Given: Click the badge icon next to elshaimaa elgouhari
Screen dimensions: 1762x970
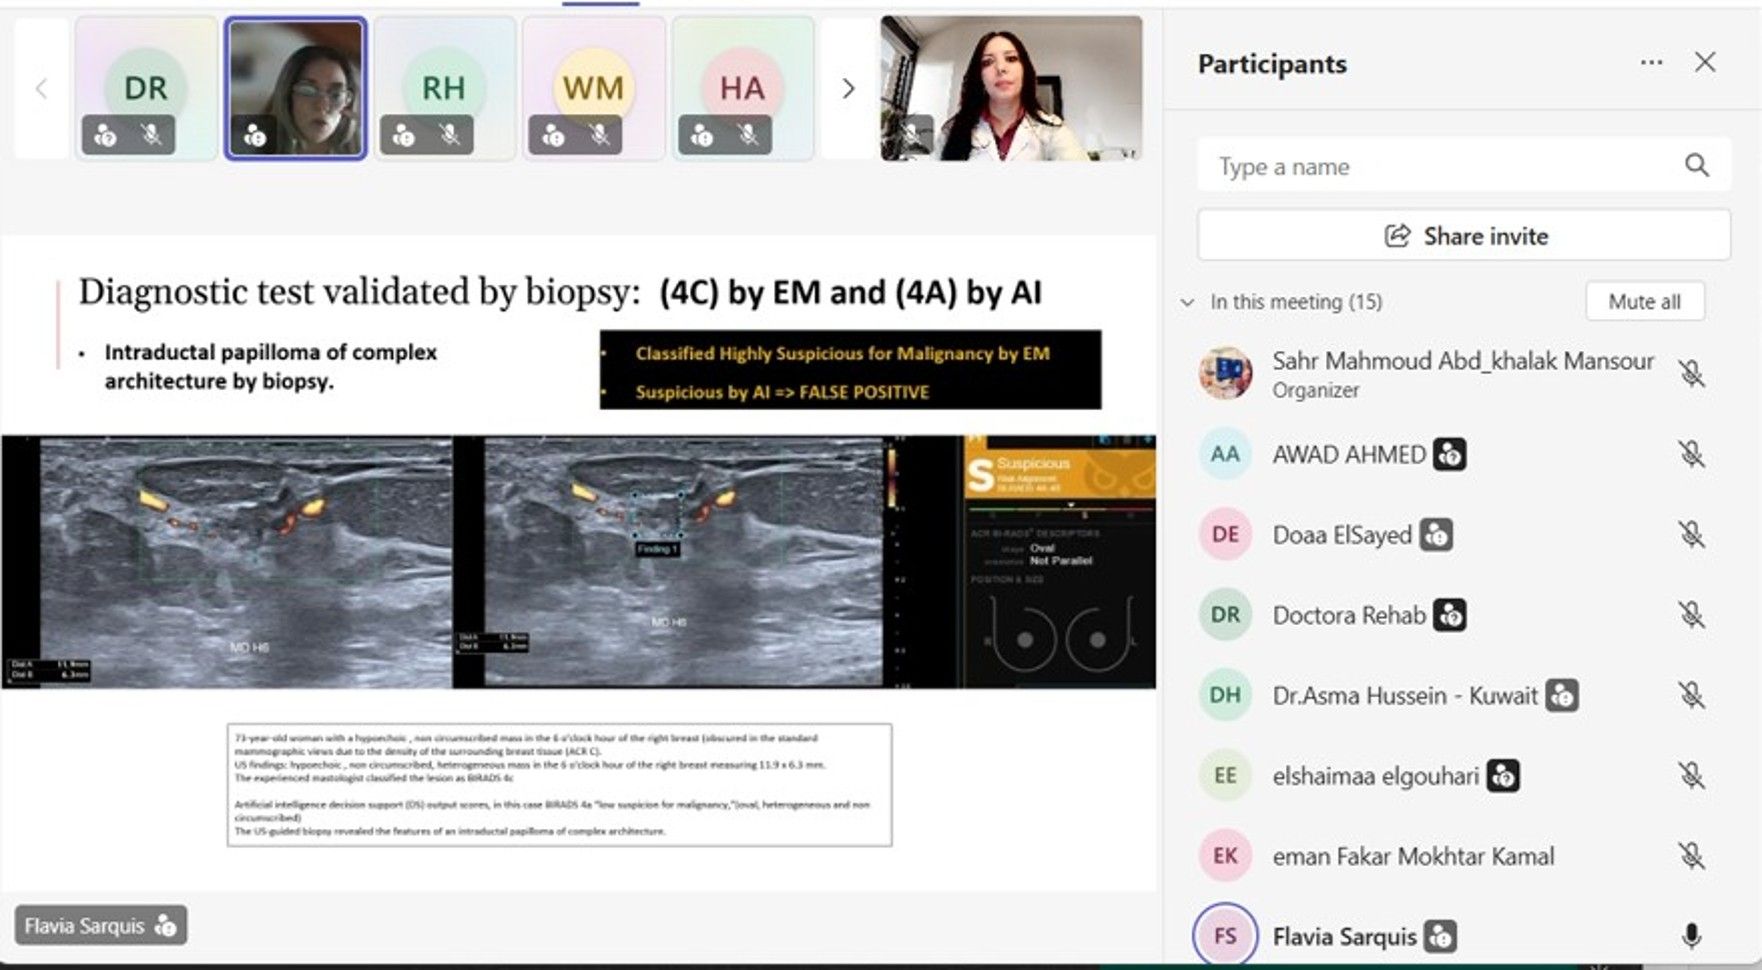Looking at the screenshot, I should coord(1503,776).
